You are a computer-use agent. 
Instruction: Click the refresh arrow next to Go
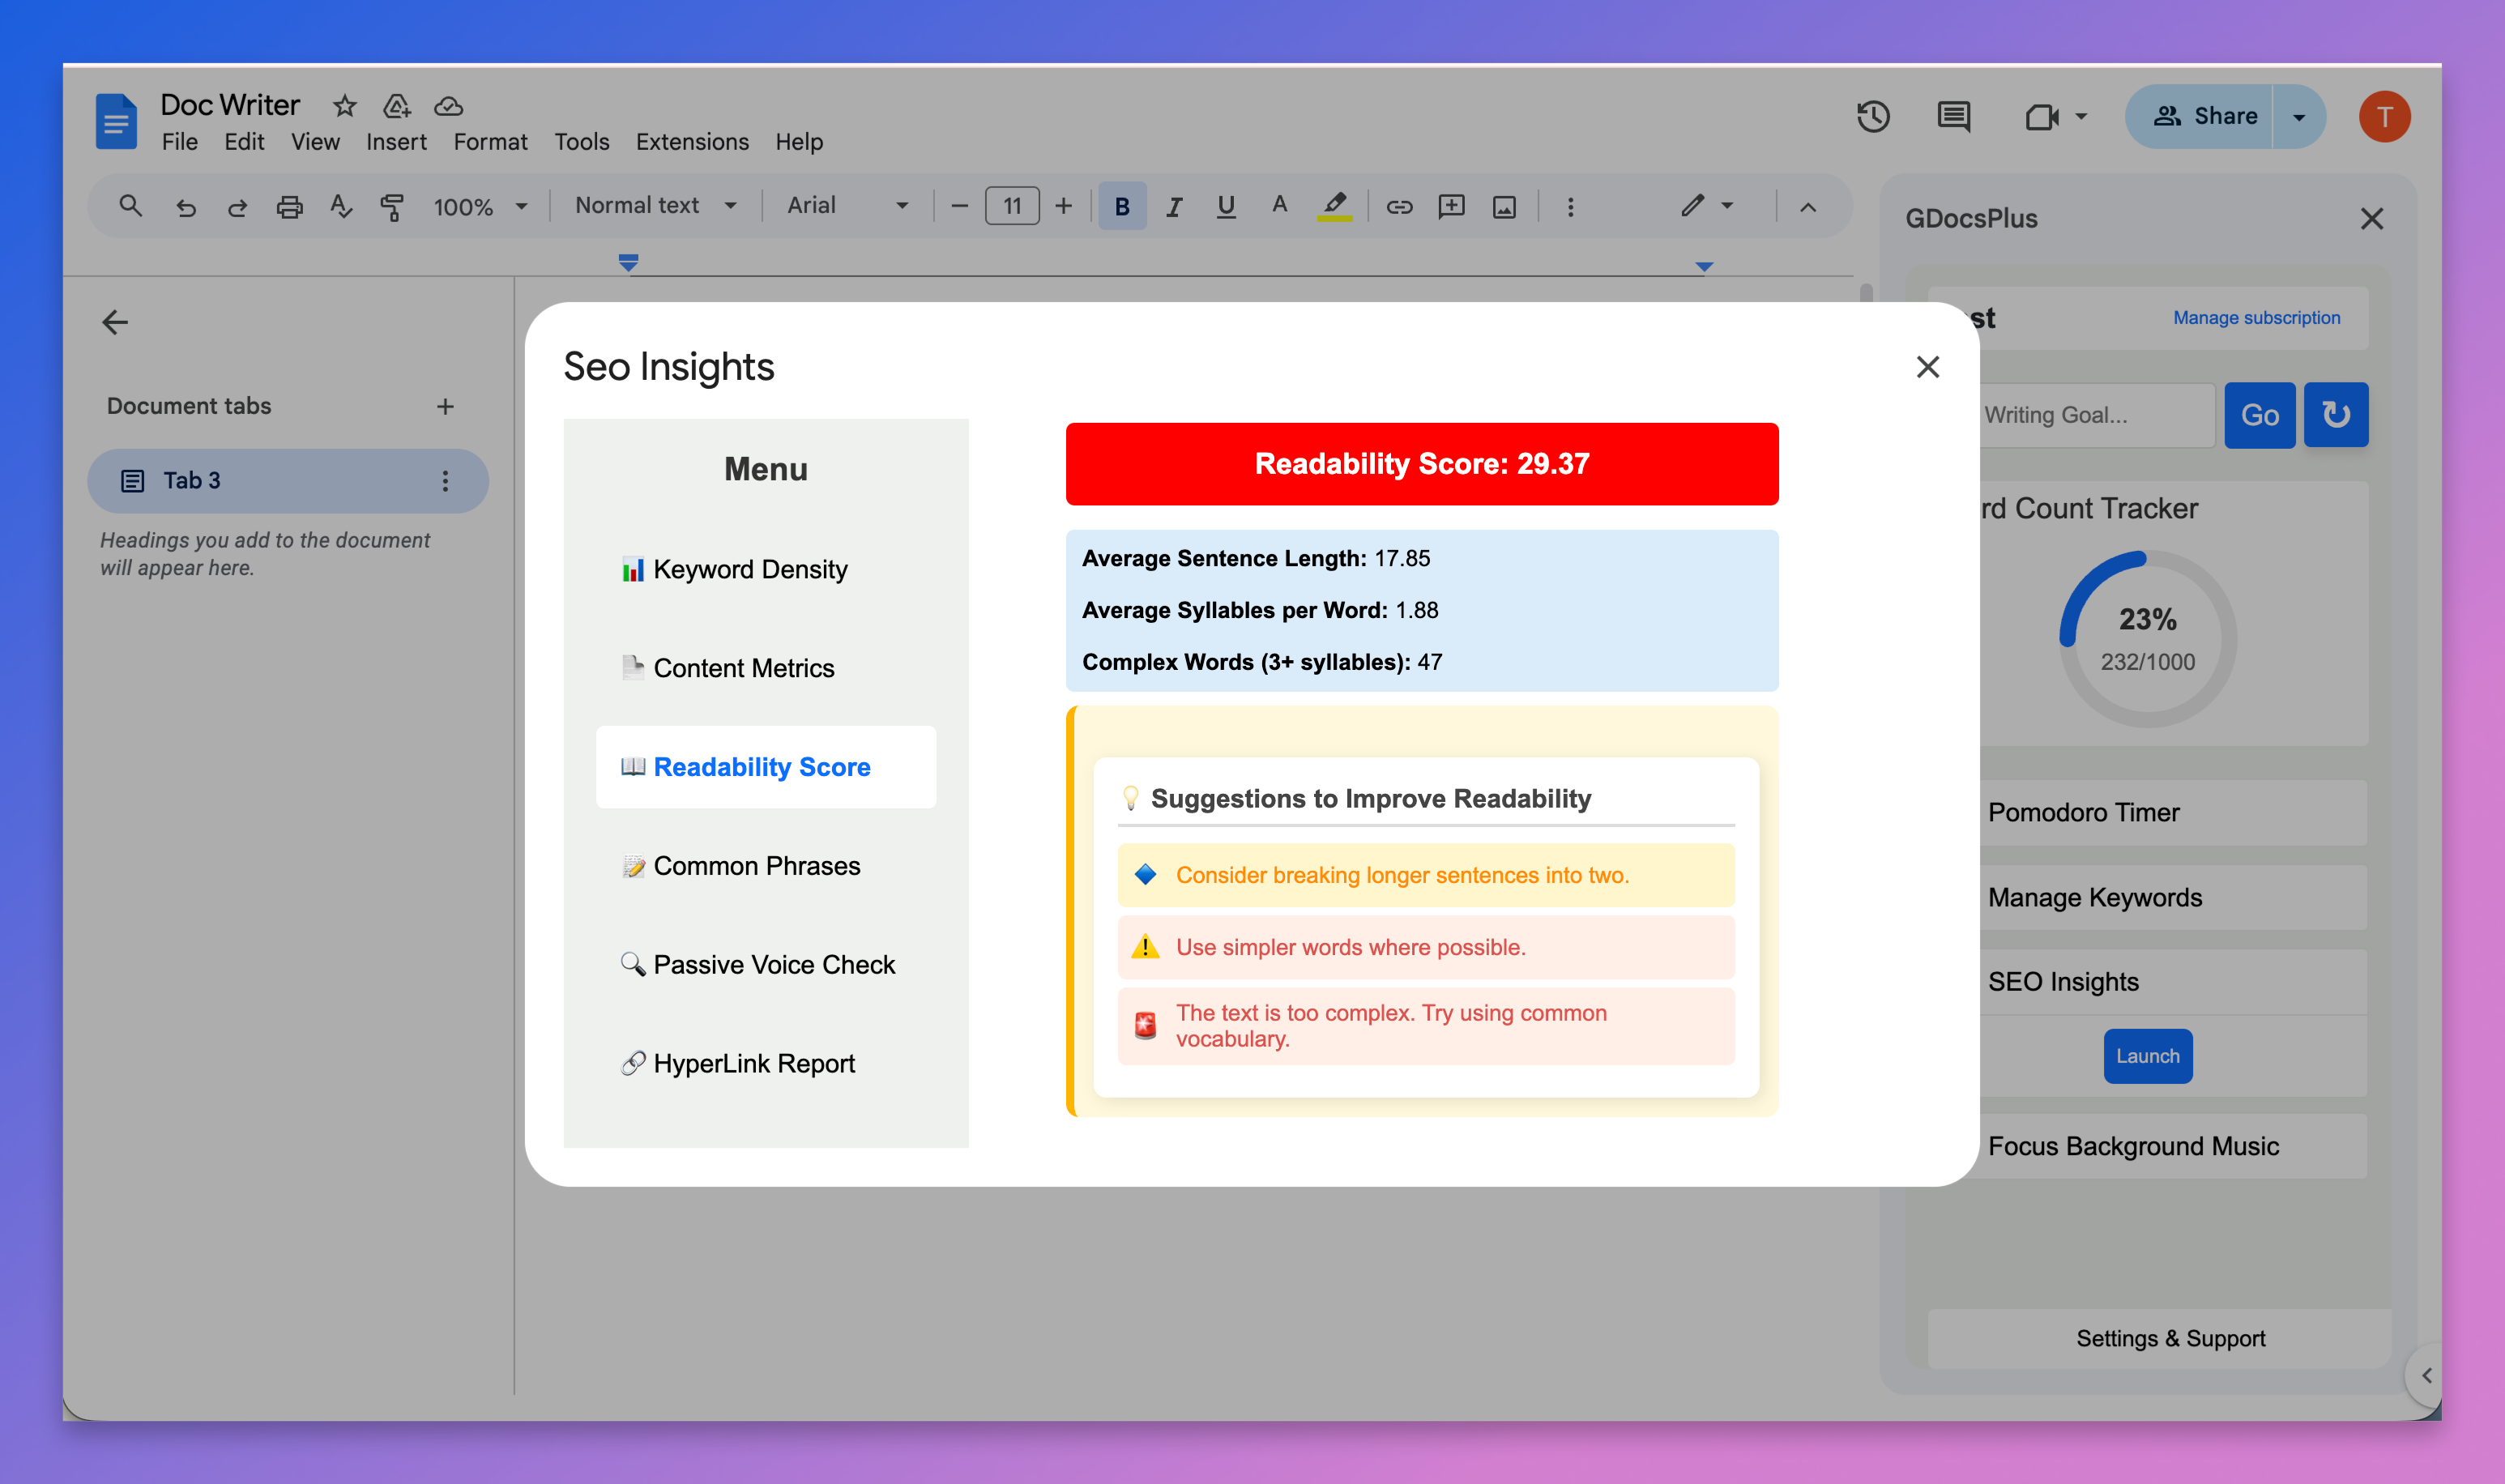point(2335,414)
